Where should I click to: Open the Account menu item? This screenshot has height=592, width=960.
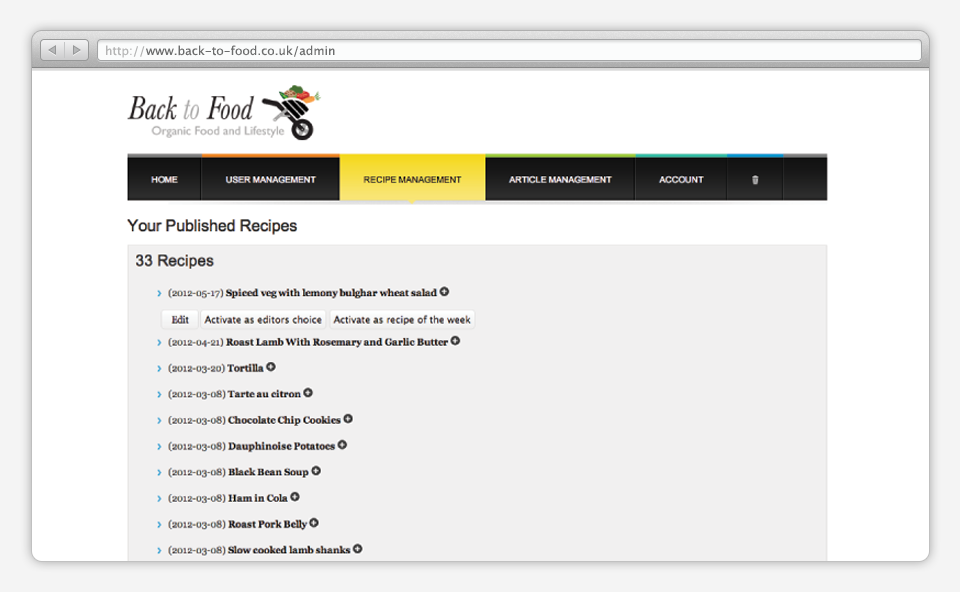681,179
